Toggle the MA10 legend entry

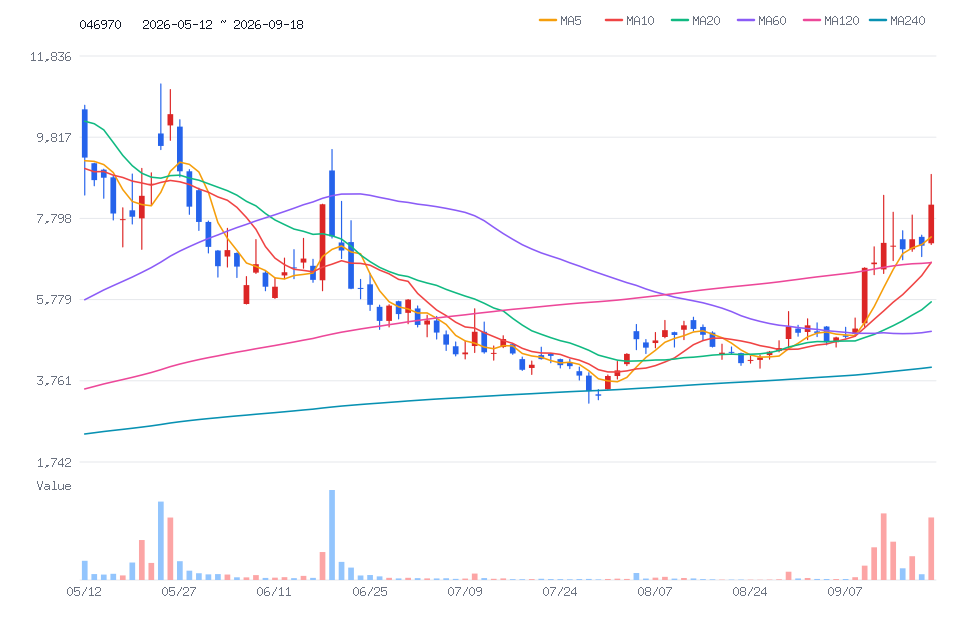pos(629,21)
